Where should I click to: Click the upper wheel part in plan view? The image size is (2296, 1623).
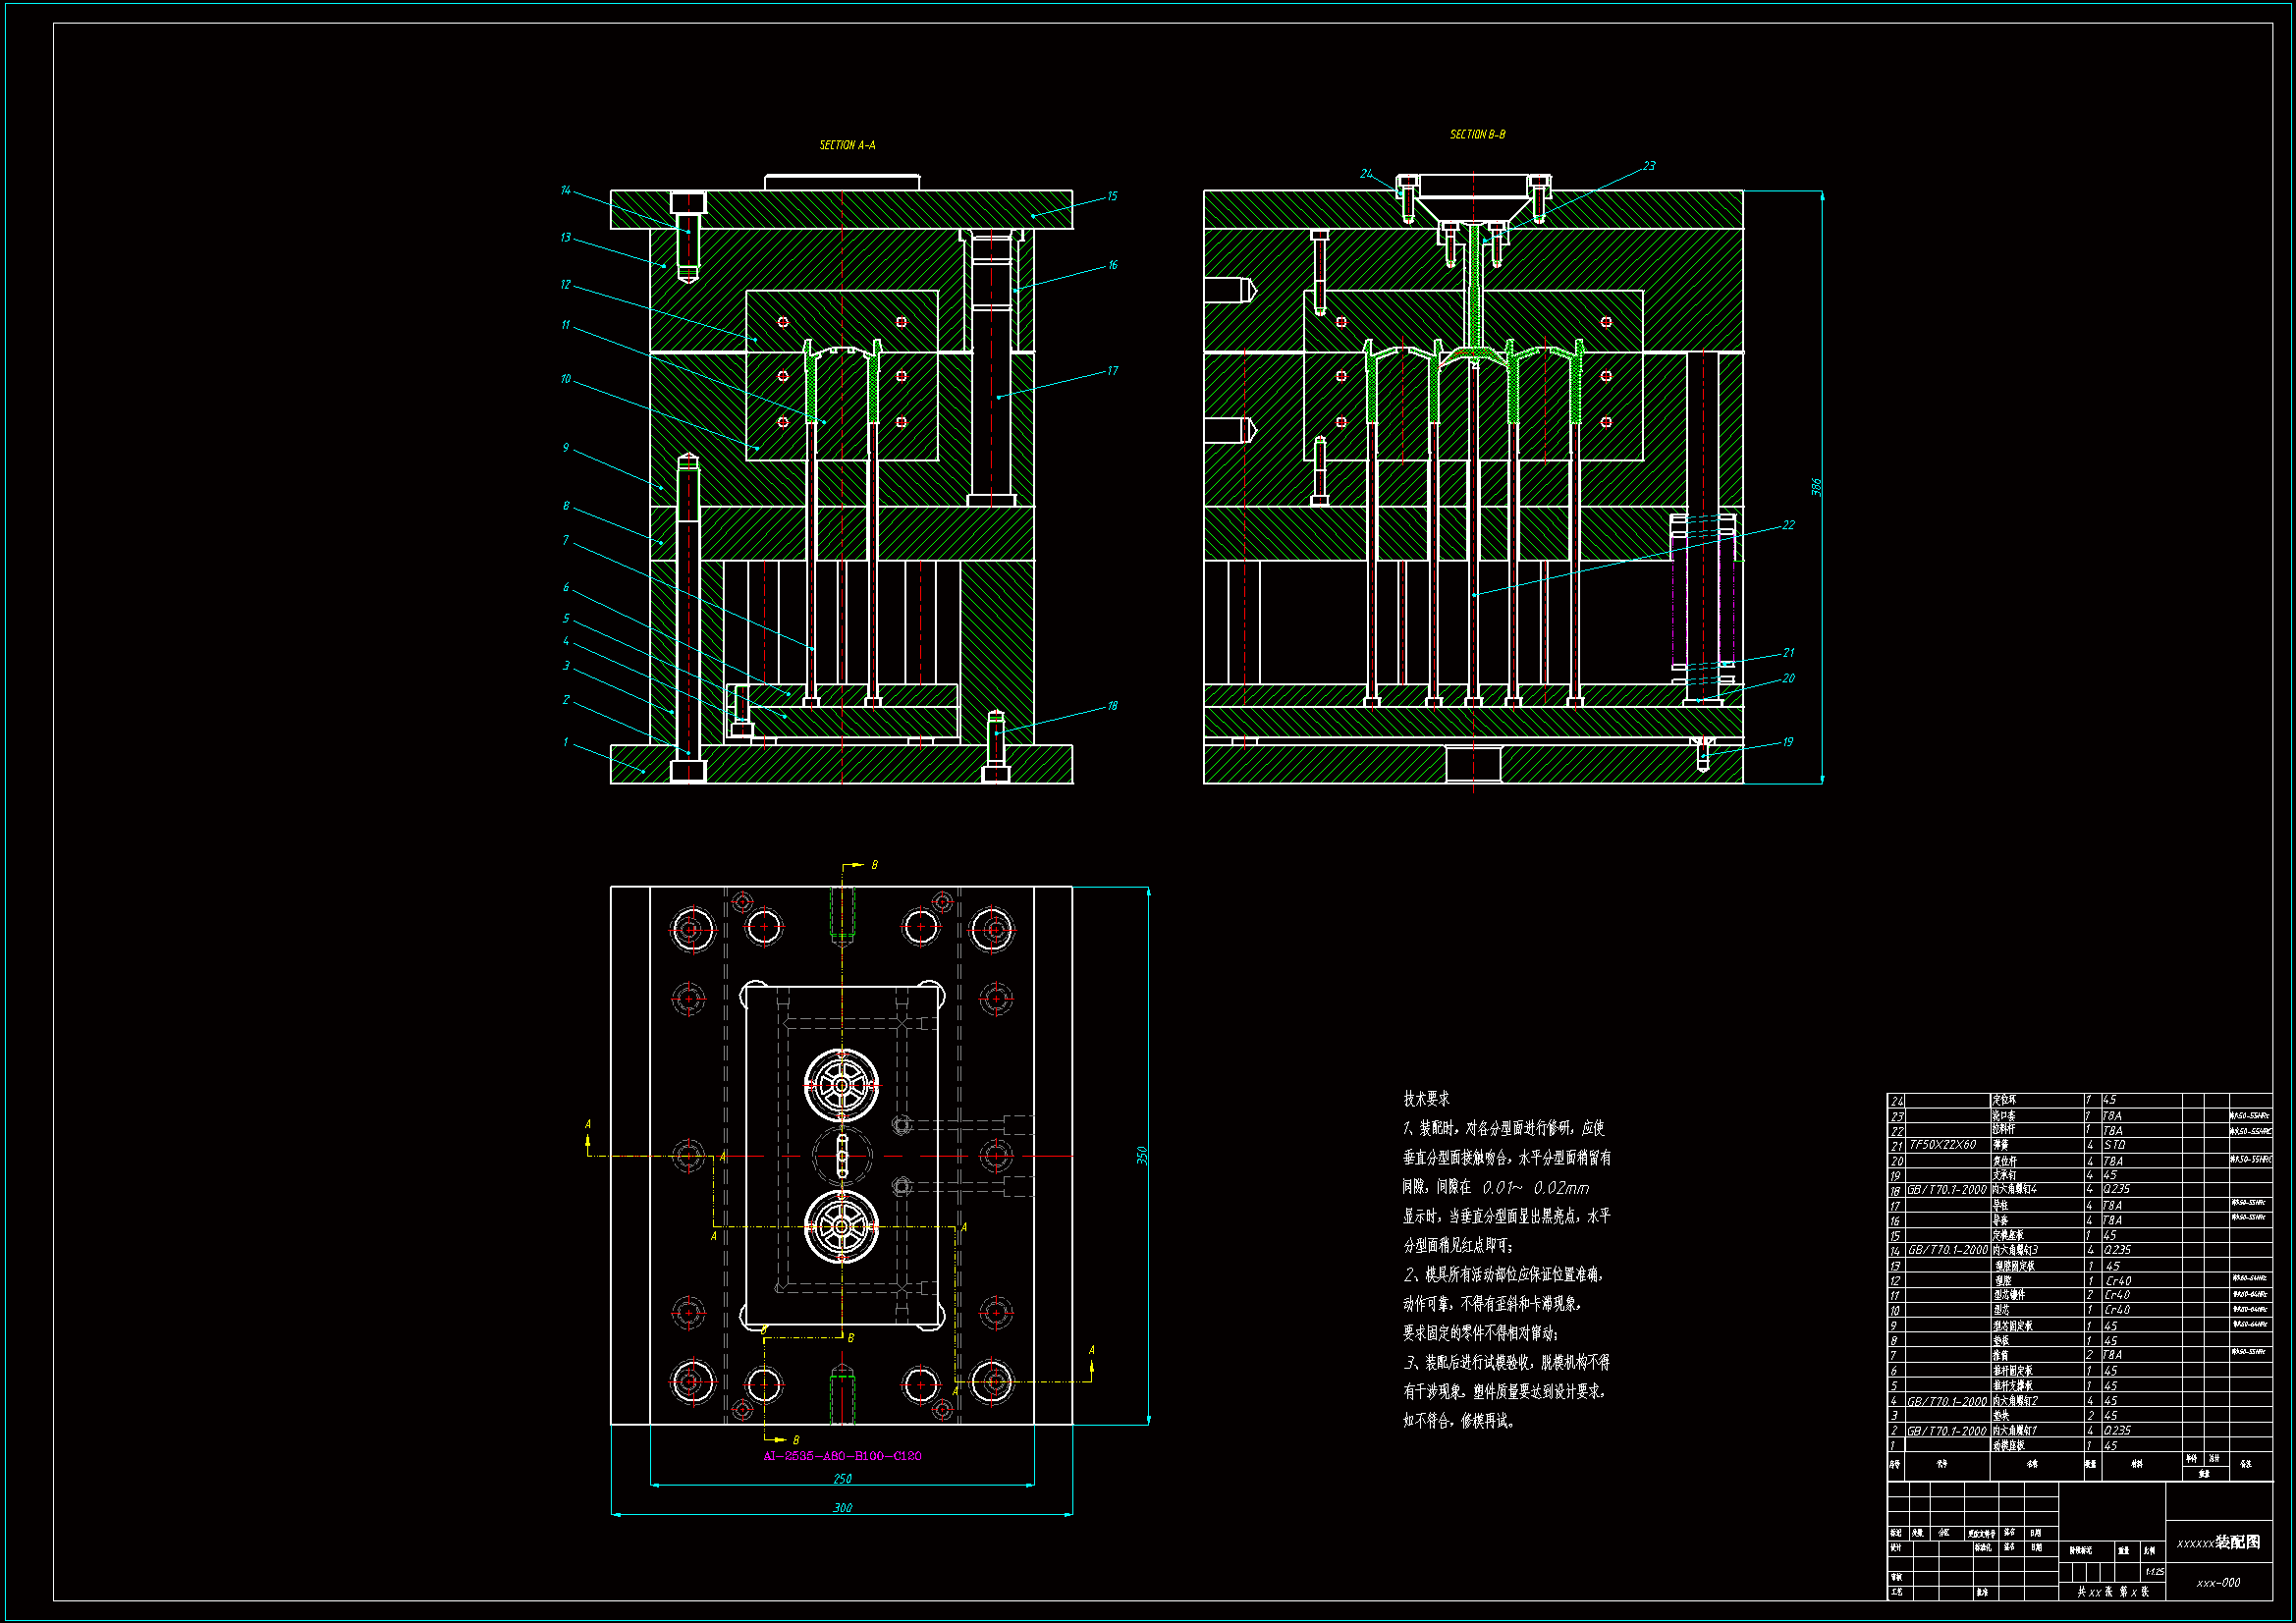click(842, 1085)
